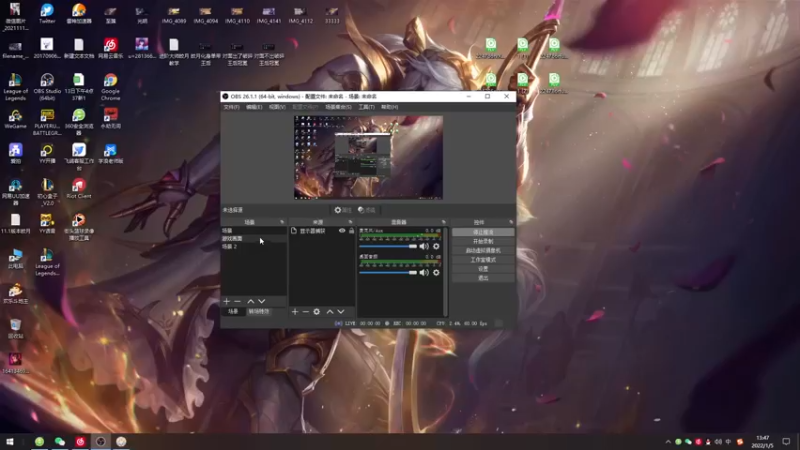The height and width of the screenshot is (450, 800).
Task: Select the 场景 2 scene
Action: click(x=253, y=246)
